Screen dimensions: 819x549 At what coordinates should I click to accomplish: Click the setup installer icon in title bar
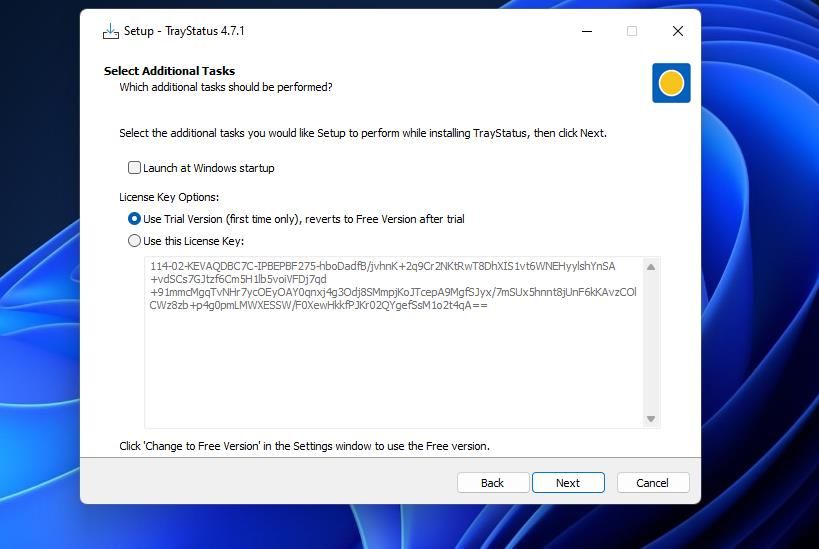pos(111,31)
